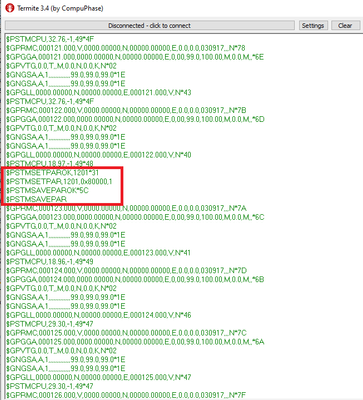Click the $PSTMCPU,18.97,-1,49*48 line
Screen dimensions: 363x400
pos(50,163)
